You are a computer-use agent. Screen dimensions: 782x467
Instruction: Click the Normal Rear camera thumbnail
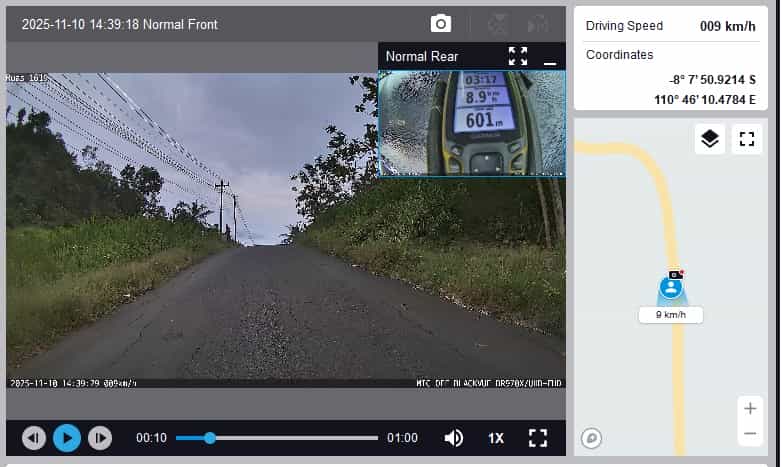(x=472, y=122)
